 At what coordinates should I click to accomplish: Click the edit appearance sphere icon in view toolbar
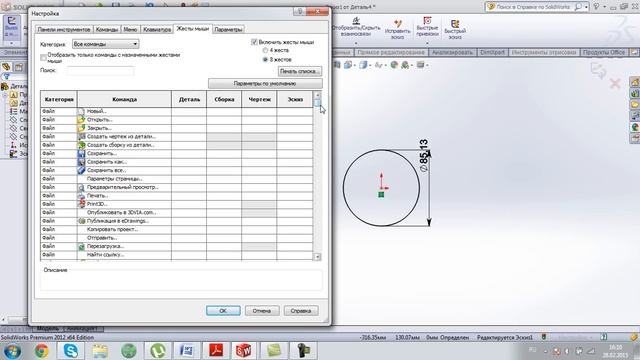click(x=394, y=65)
